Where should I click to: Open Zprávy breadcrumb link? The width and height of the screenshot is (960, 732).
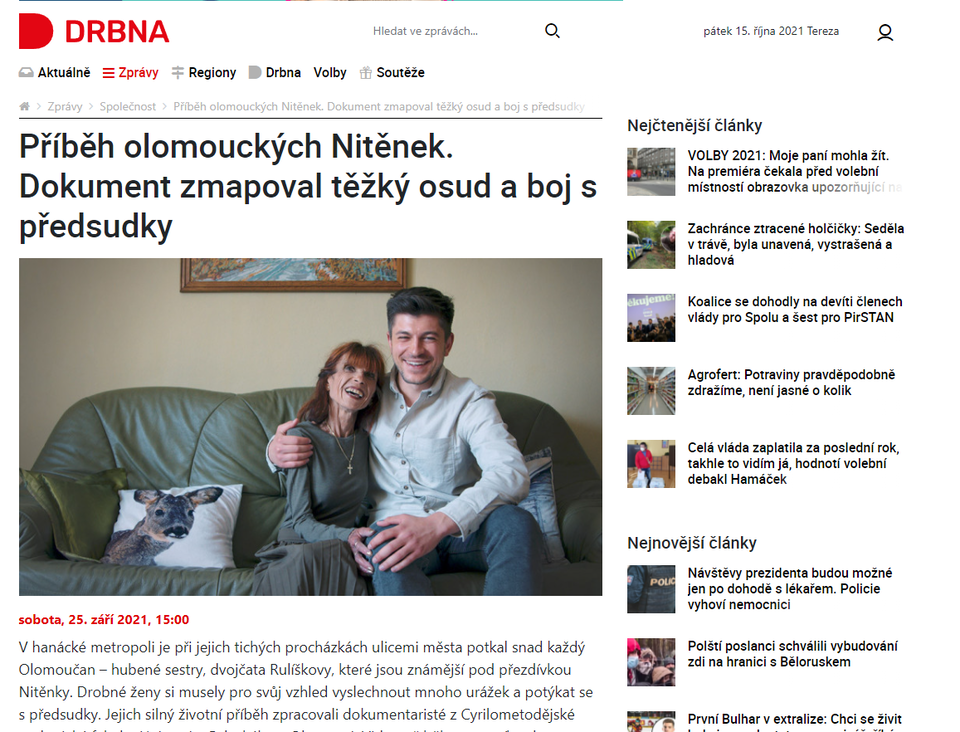(65, 106)
